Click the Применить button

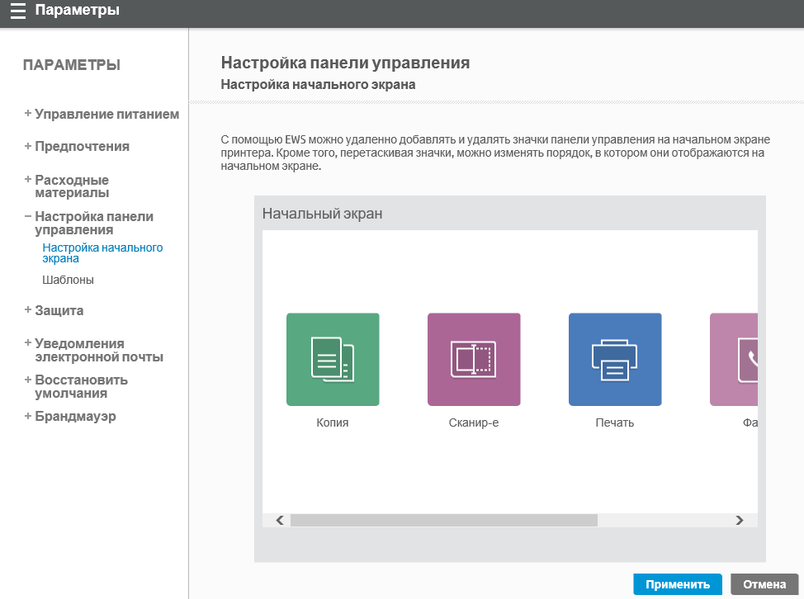[677, 585]
